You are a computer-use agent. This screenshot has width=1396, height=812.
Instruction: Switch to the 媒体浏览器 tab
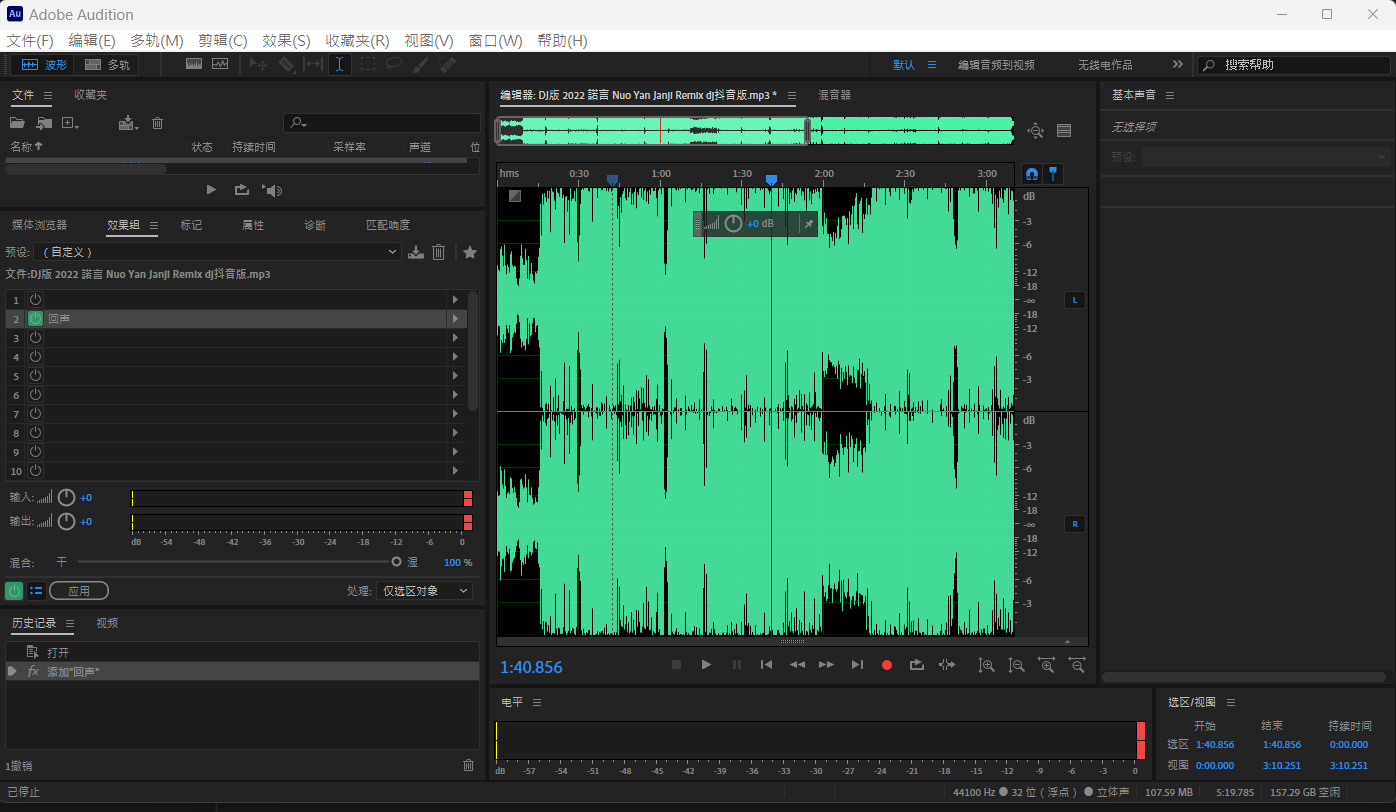pyautogui.click(x=39, y=225)
